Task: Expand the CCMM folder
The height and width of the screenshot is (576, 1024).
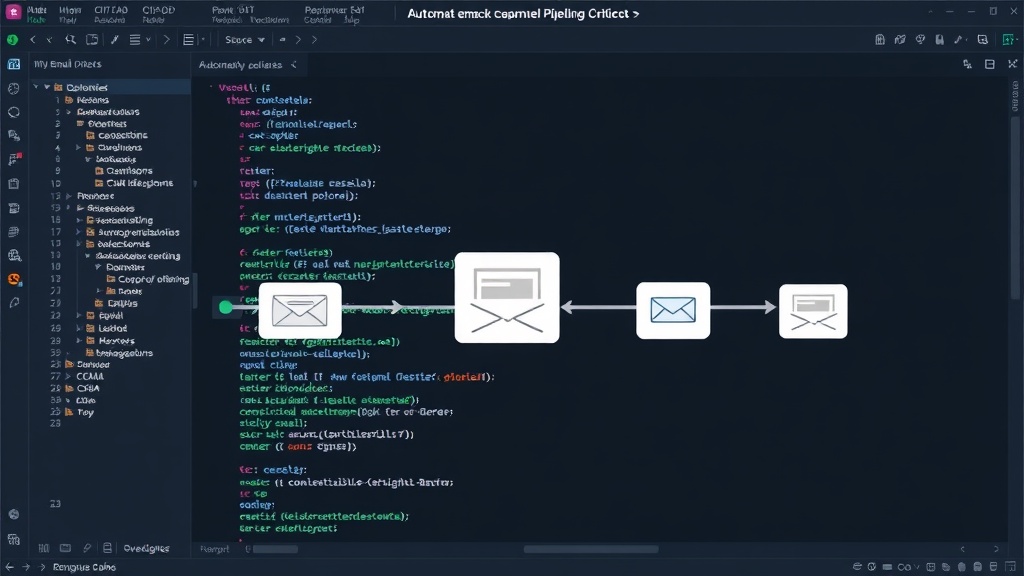Action: [x=68, y=376]
